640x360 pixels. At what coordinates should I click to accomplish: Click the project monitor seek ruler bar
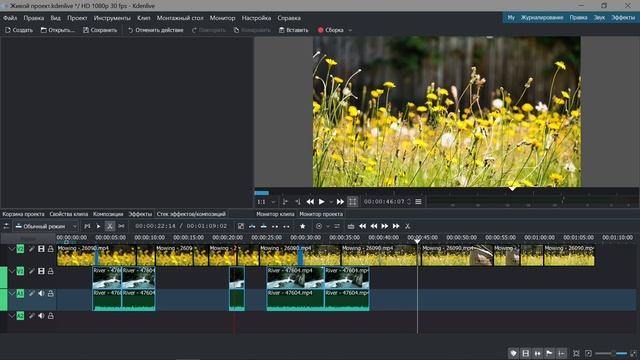(447, 192)
